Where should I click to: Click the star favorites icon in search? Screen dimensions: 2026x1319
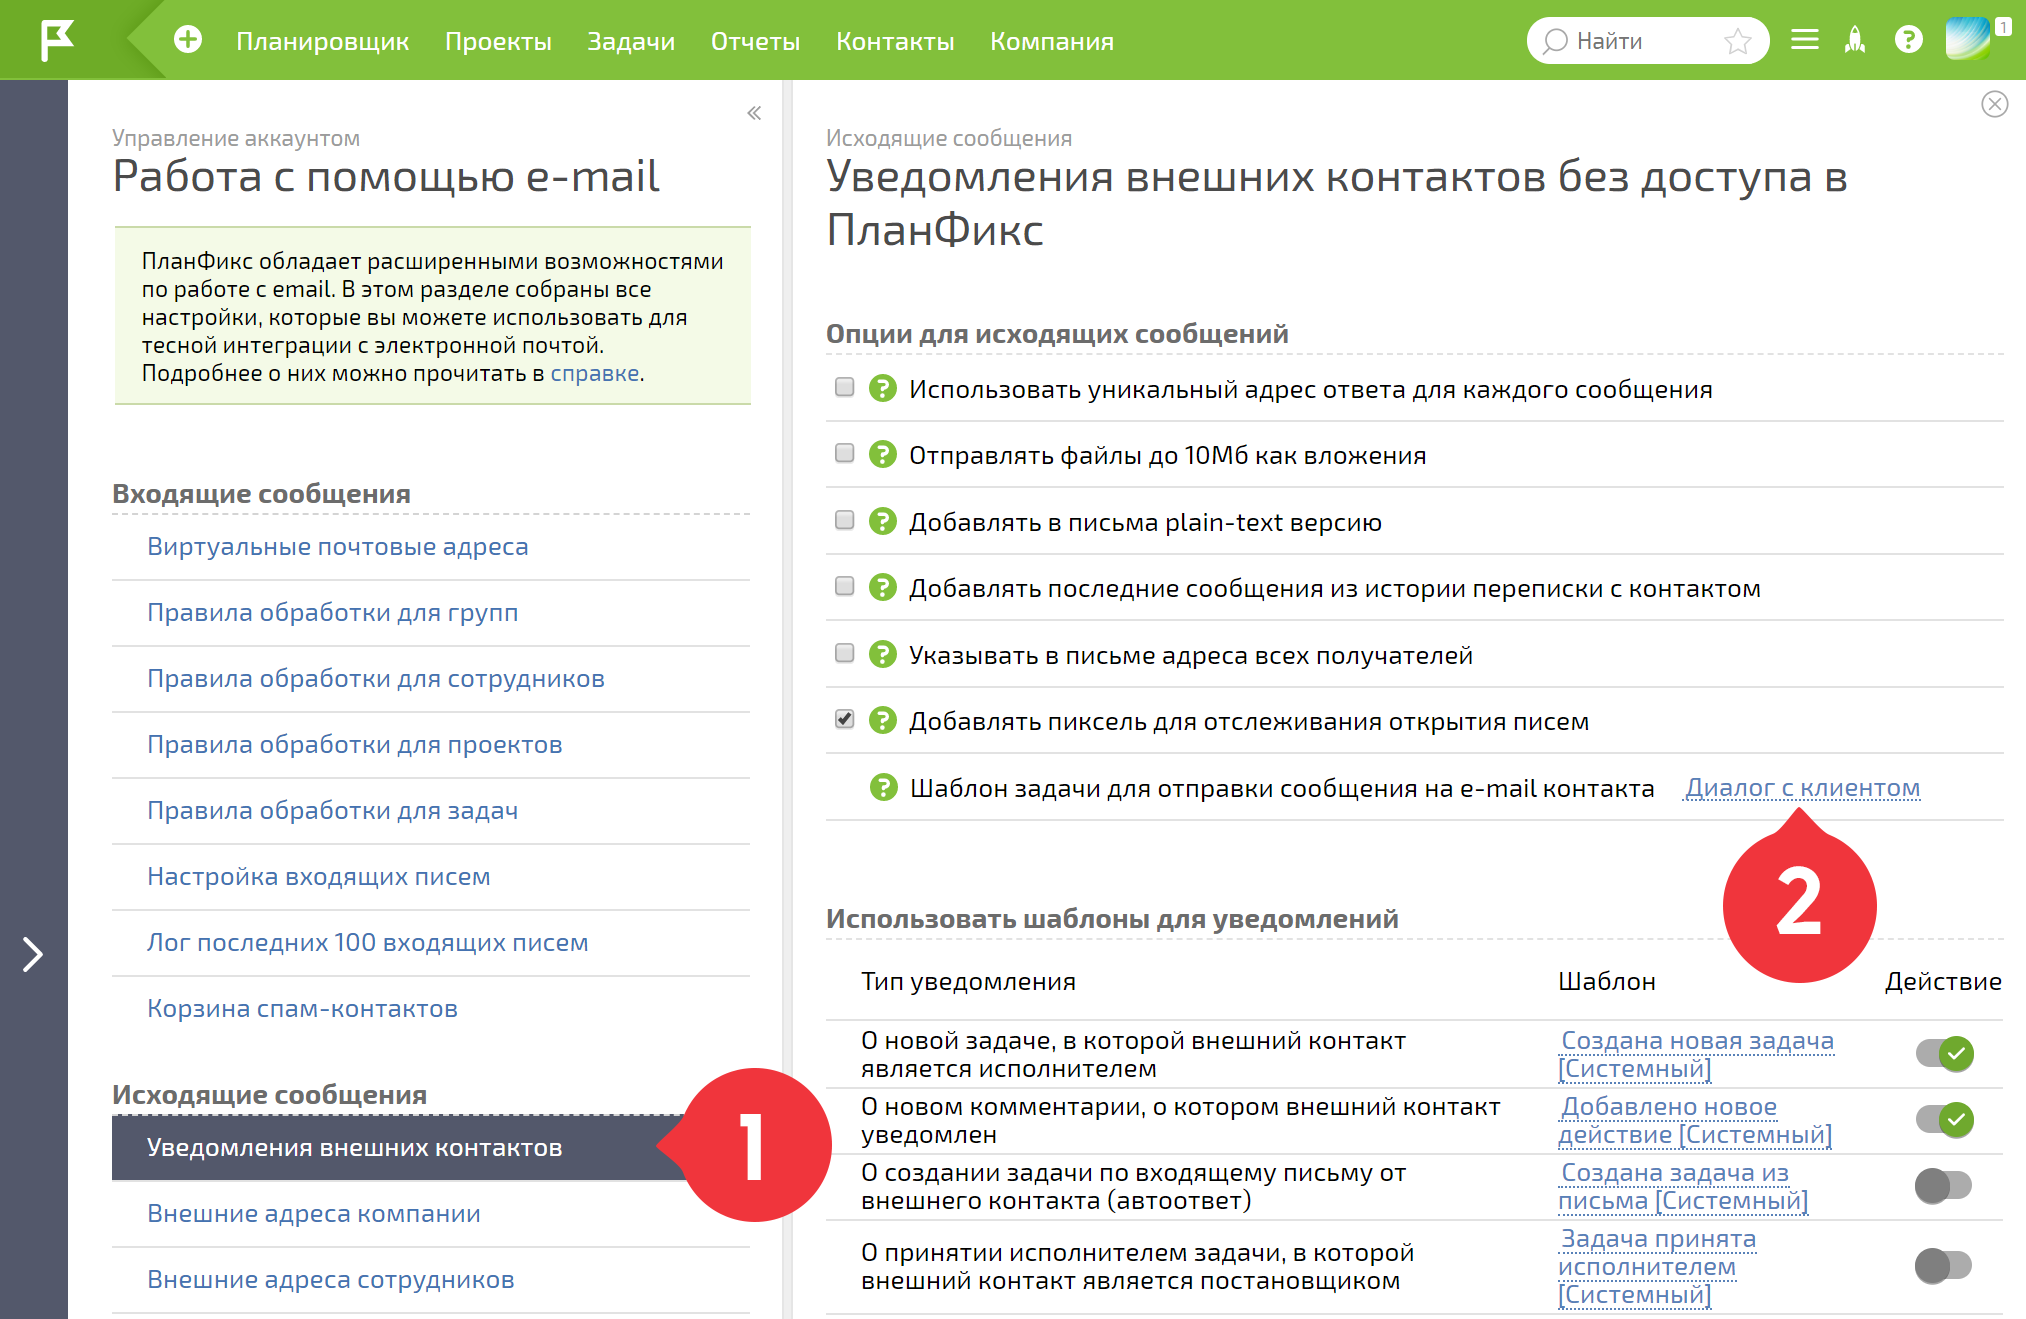click(x=1738, y=41)
